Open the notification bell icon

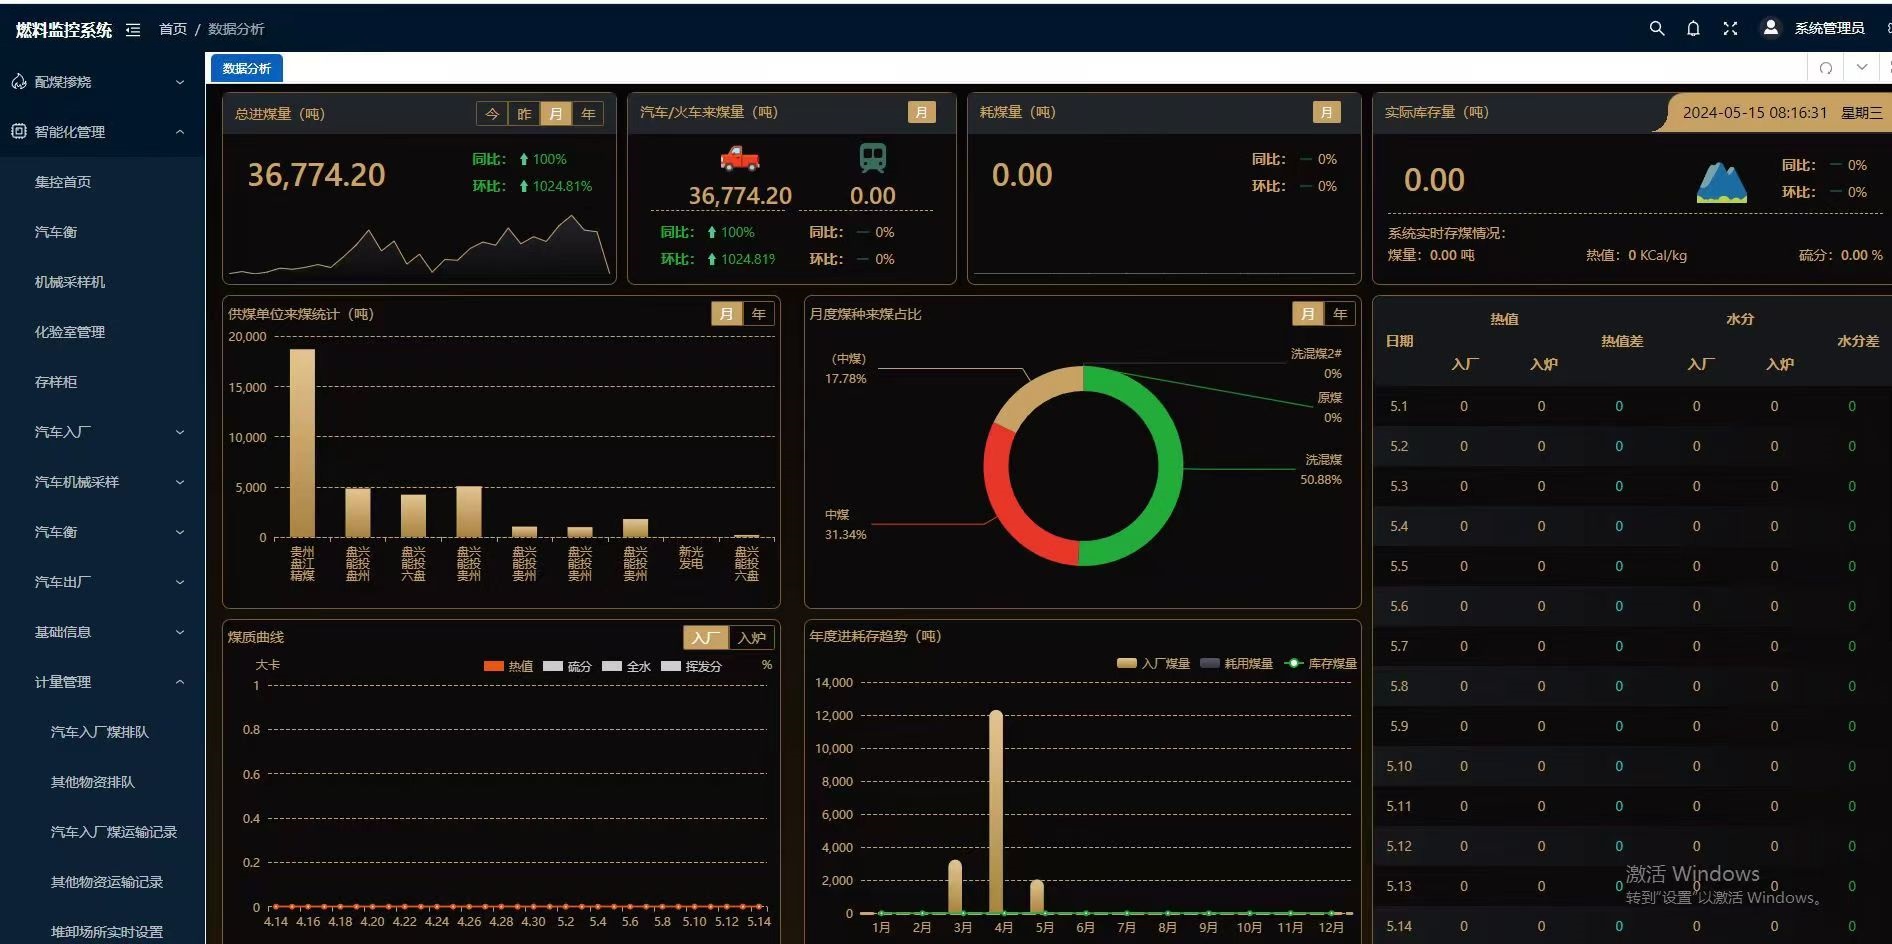pos(1693,28)
